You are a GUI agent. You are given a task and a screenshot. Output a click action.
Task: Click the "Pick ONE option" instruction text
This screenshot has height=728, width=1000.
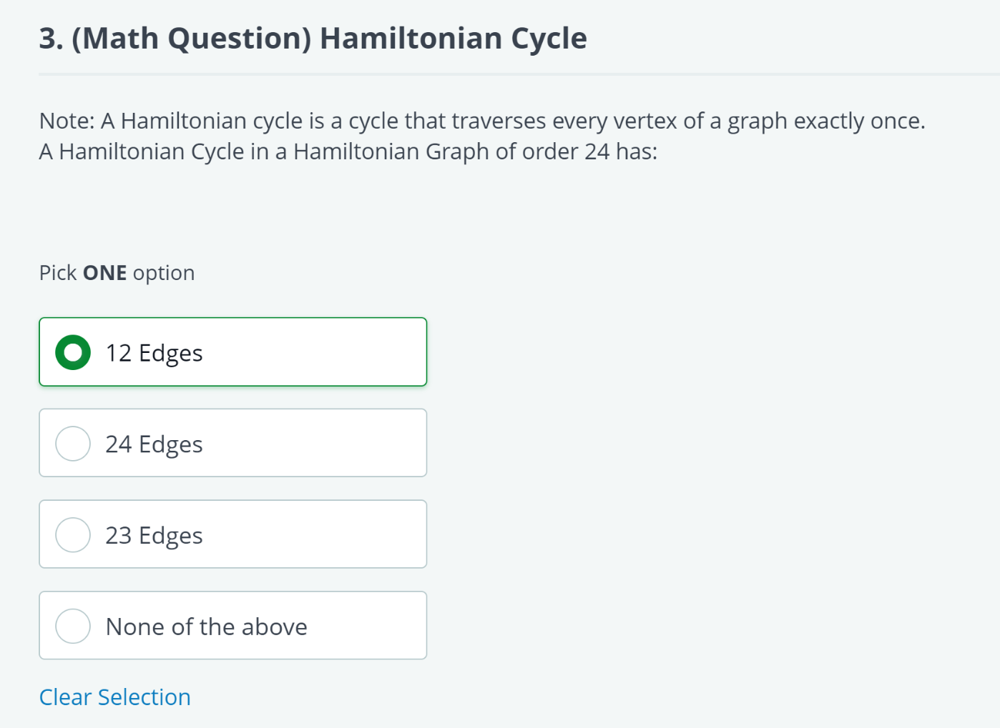point(117,273)
